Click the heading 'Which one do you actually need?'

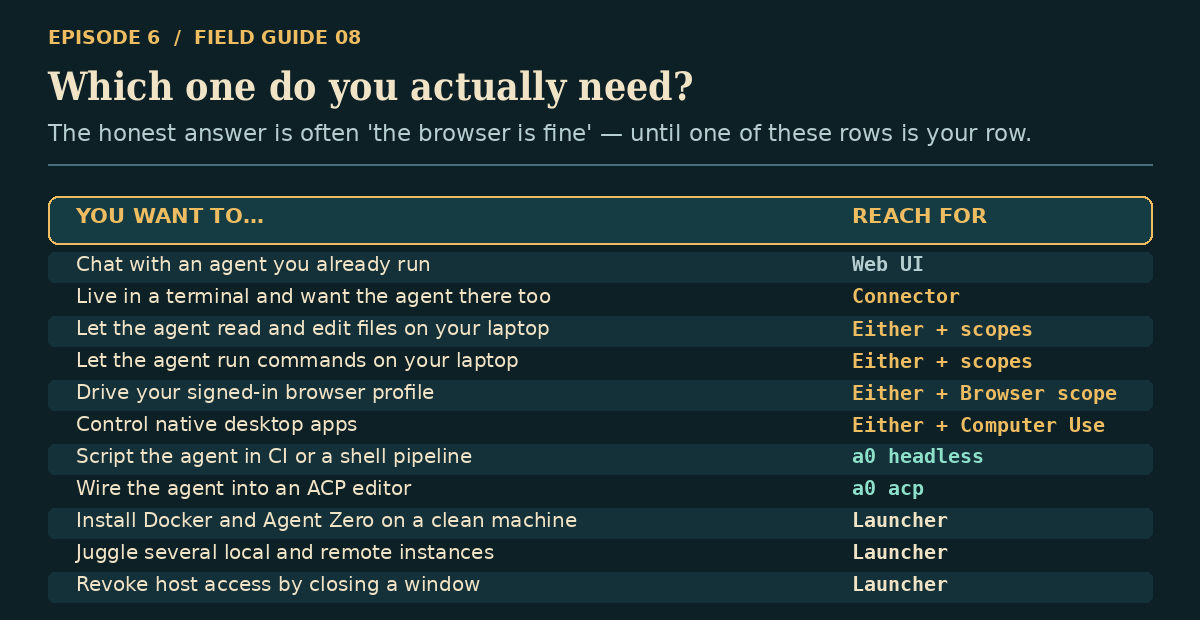pos(370,87)
